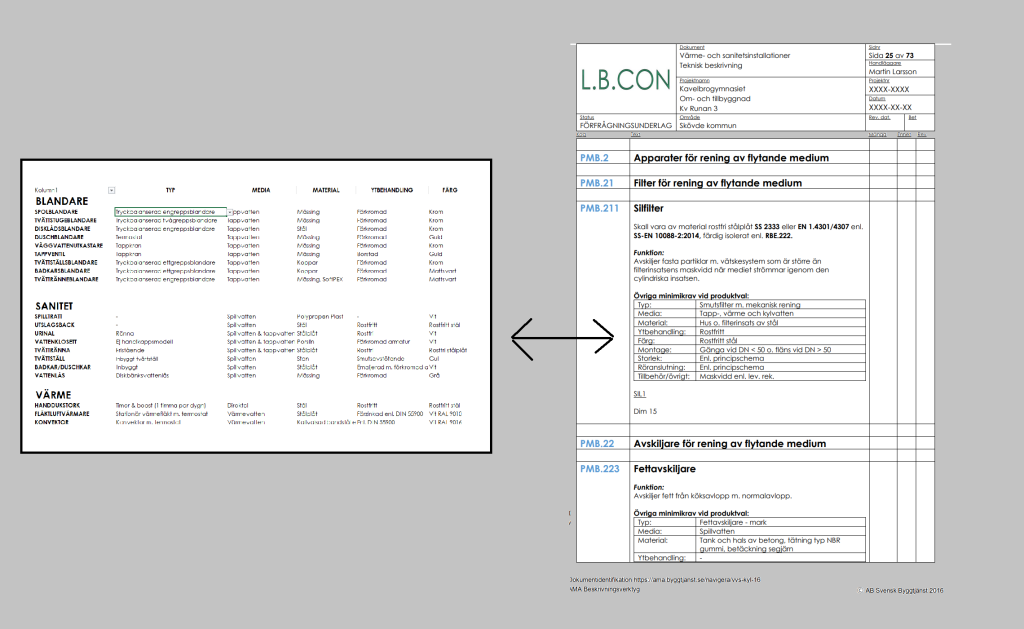Select the TYP column header
This screenshot has height=629, width=1024.
[x=170, y=189]
